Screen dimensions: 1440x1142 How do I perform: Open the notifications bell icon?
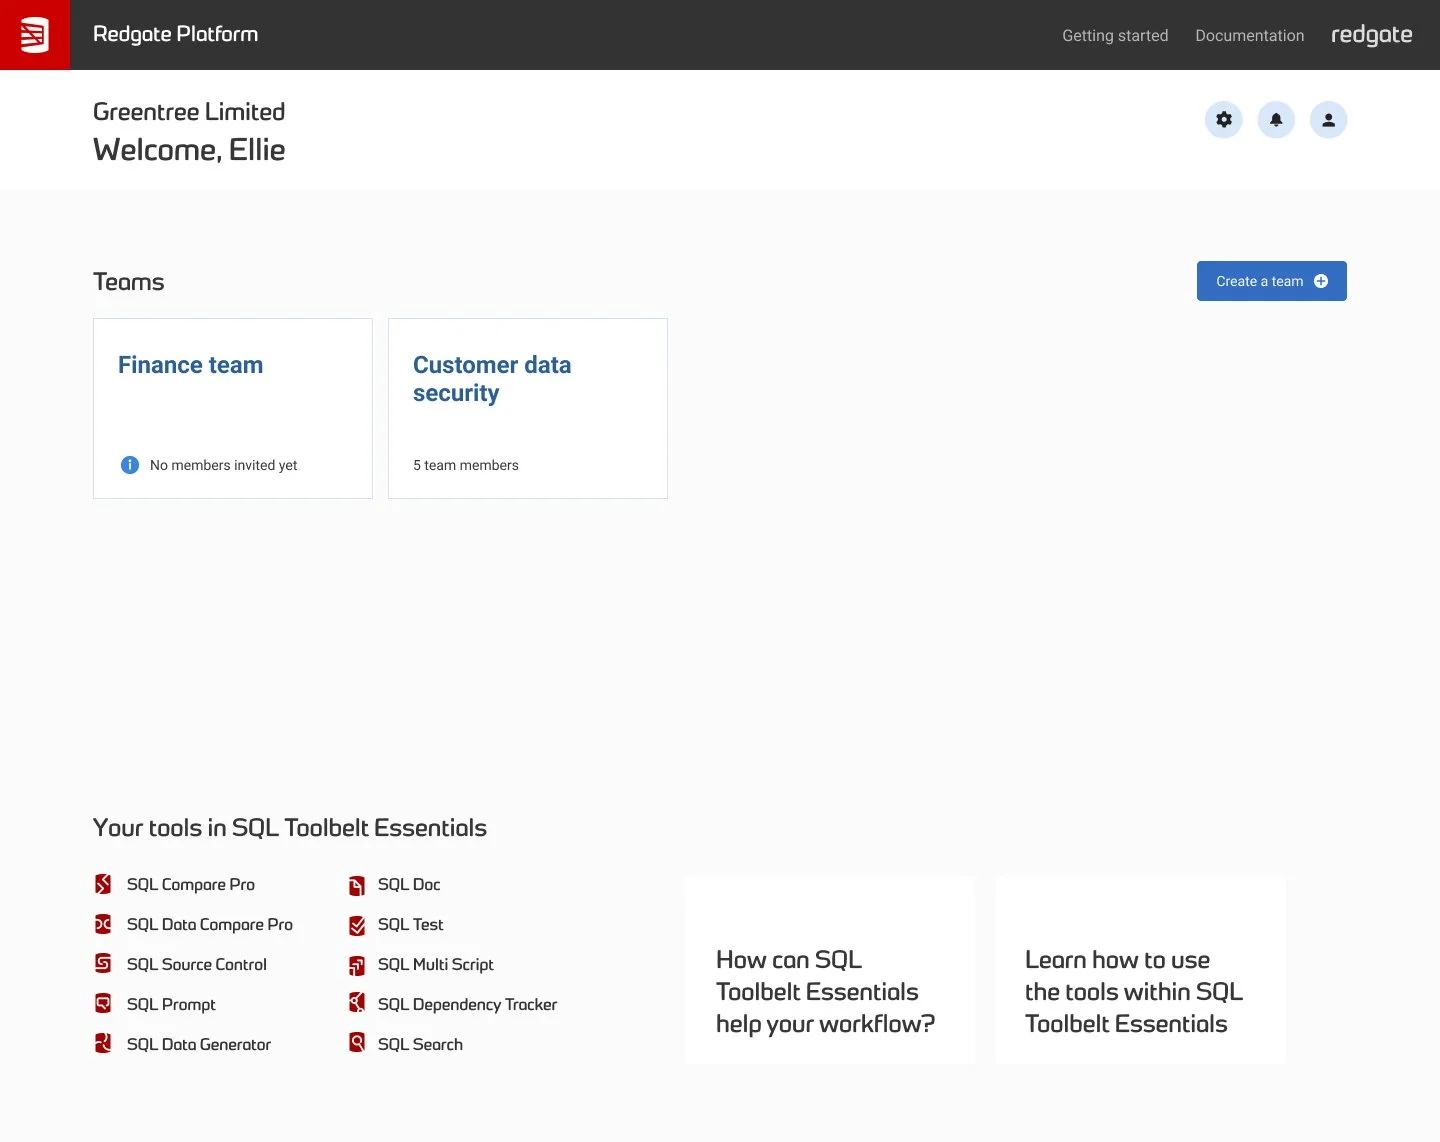pyautogui.click(x=1276, y=120)
